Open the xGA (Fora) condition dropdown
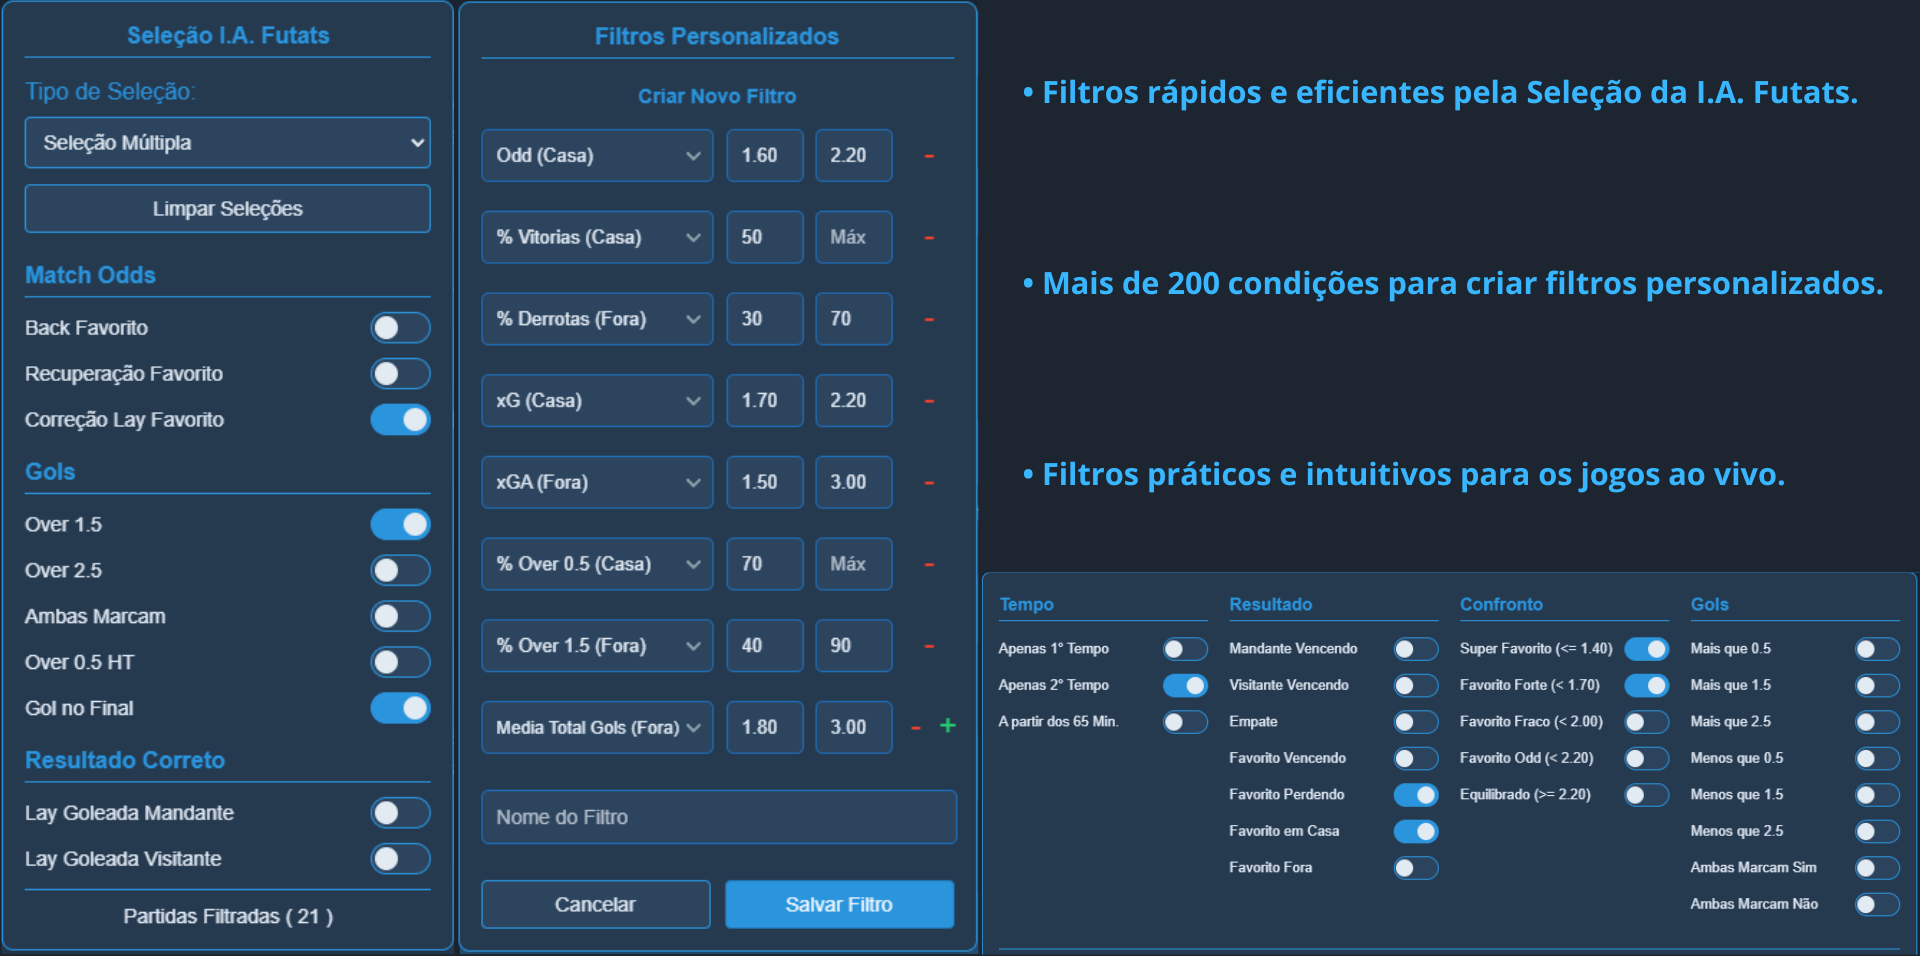The width and height of the screenshot is (1920, 956). [597, 483]
